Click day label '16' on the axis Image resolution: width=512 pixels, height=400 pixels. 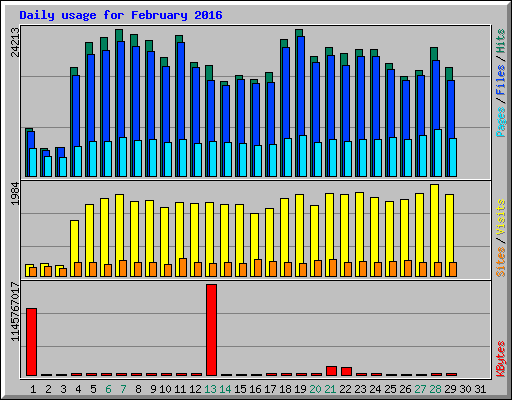click(255, 389)
